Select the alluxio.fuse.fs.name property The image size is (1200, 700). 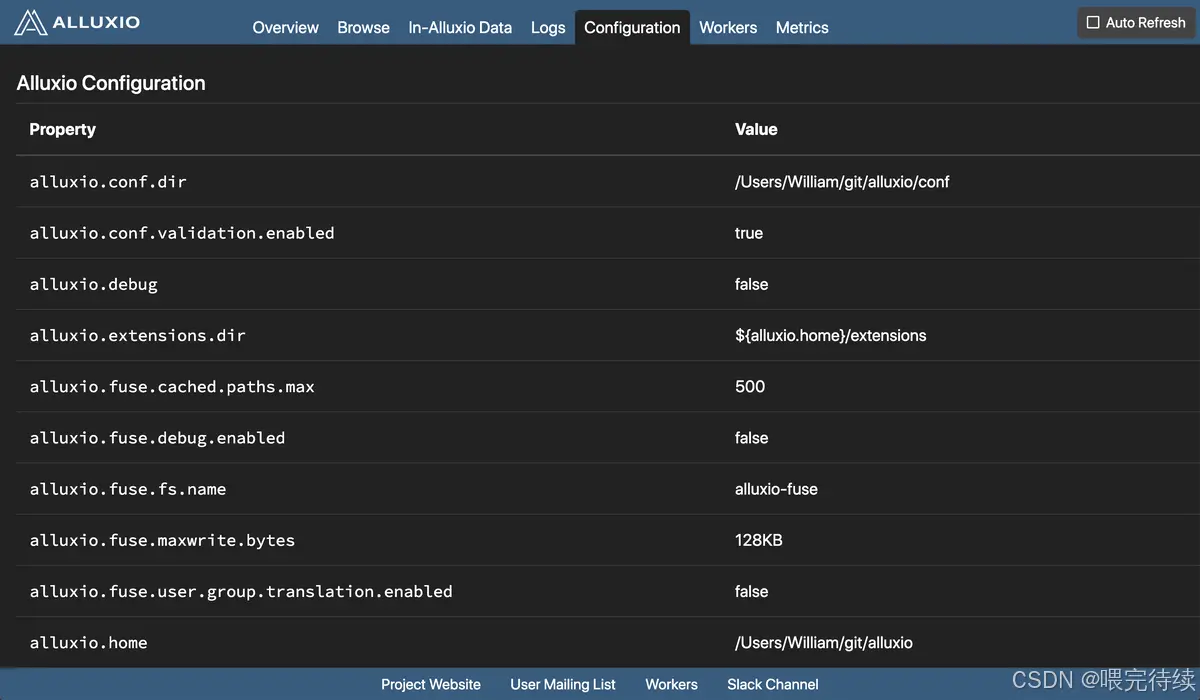coord(128,489)
